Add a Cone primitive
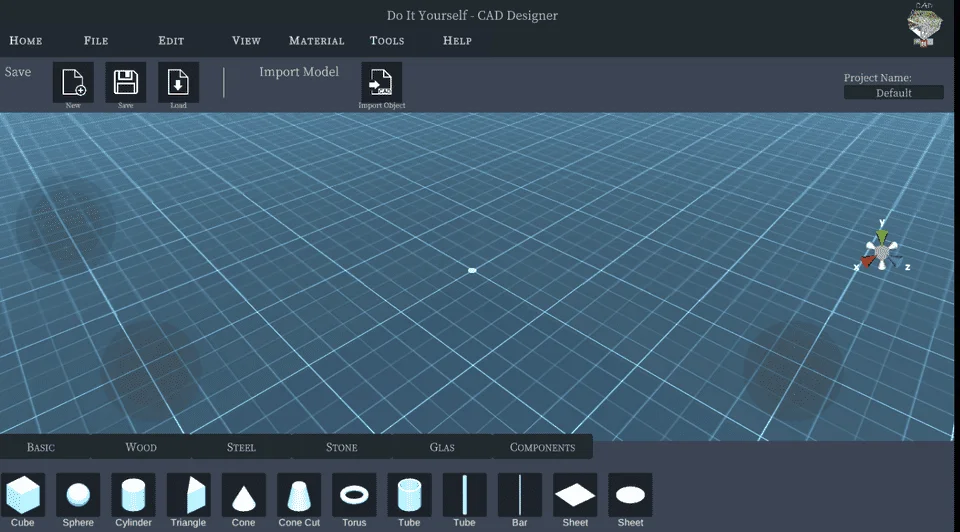This screenshot has height=532, width=960. coord(244,495)
